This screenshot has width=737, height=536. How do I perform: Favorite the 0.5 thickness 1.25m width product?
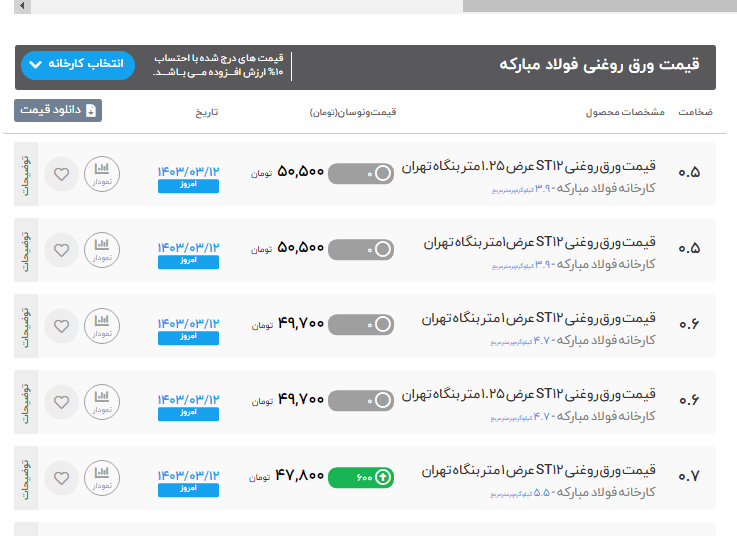[x=62, y=173]
